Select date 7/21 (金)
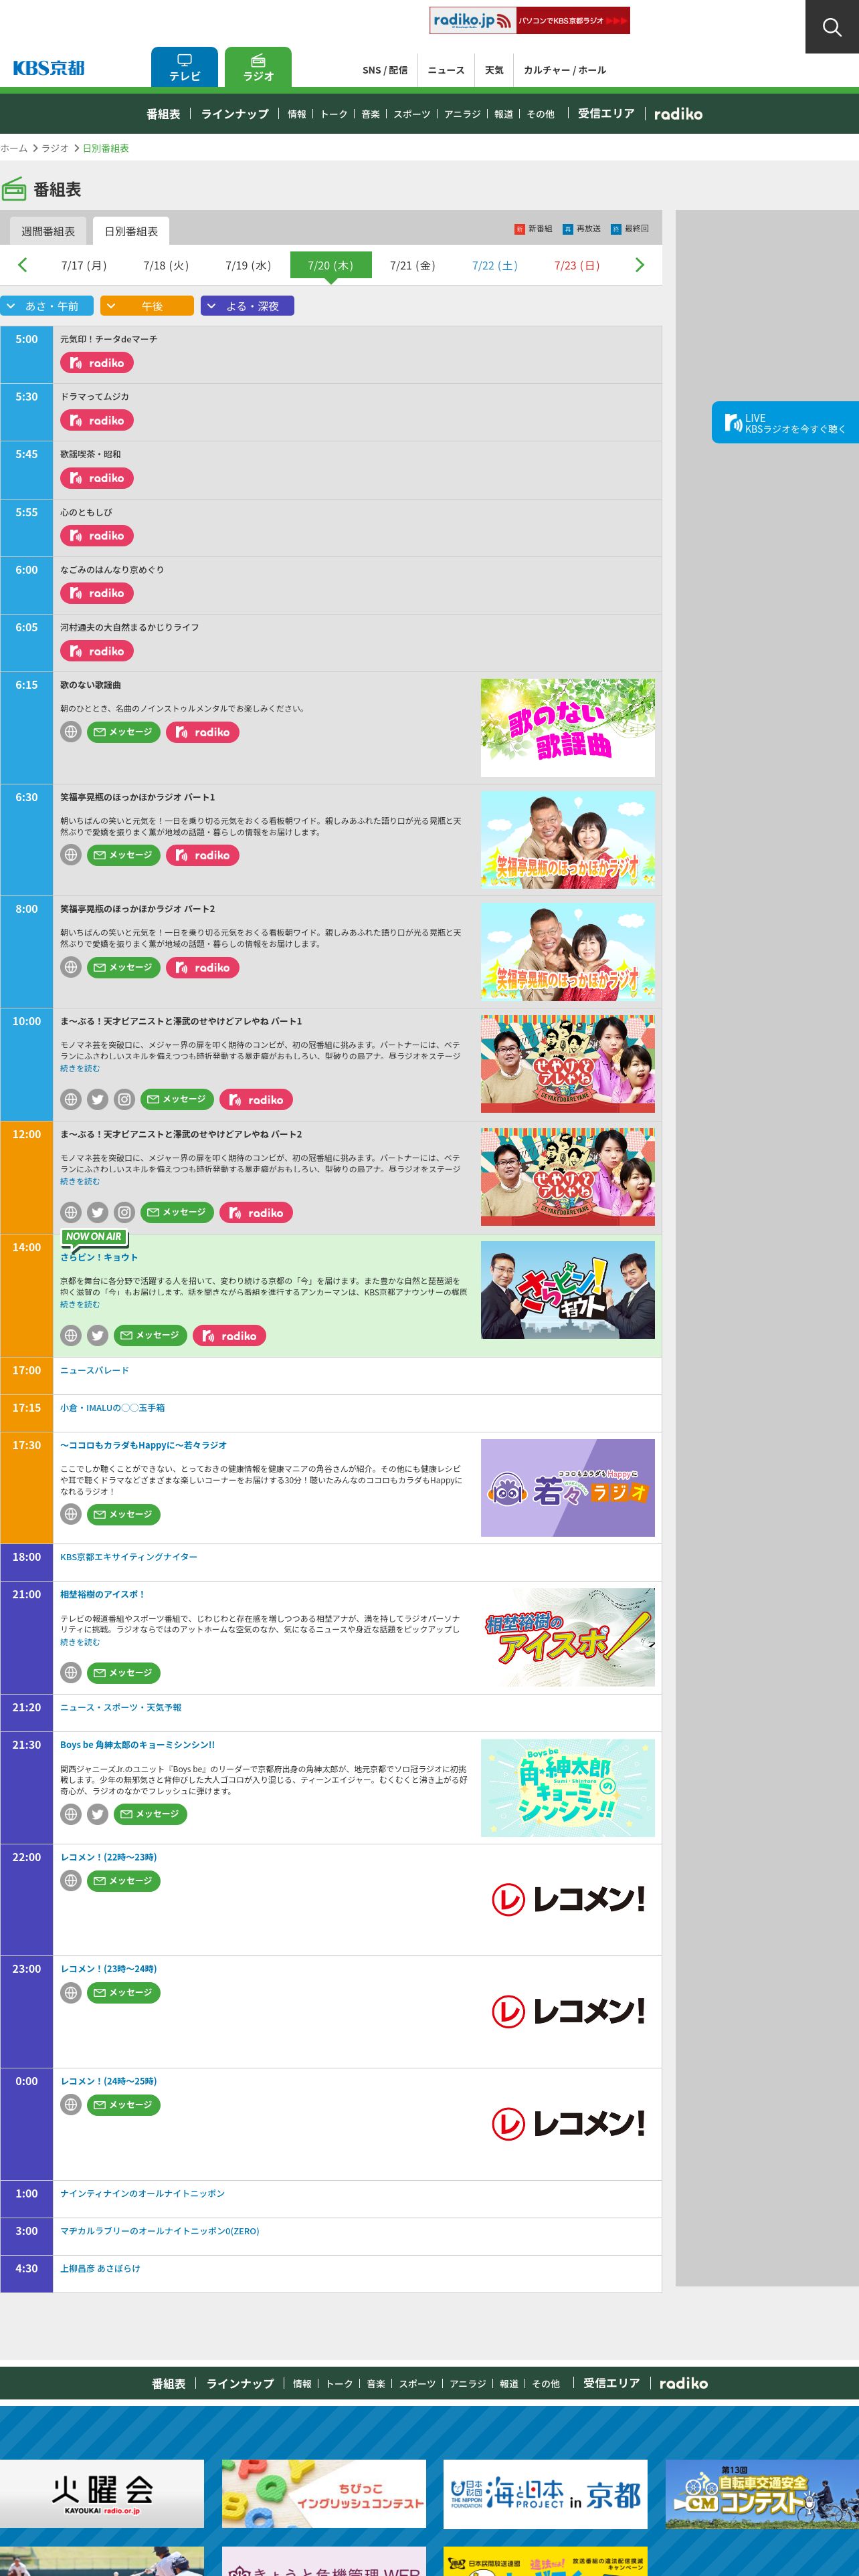 [x=412, y=265]
